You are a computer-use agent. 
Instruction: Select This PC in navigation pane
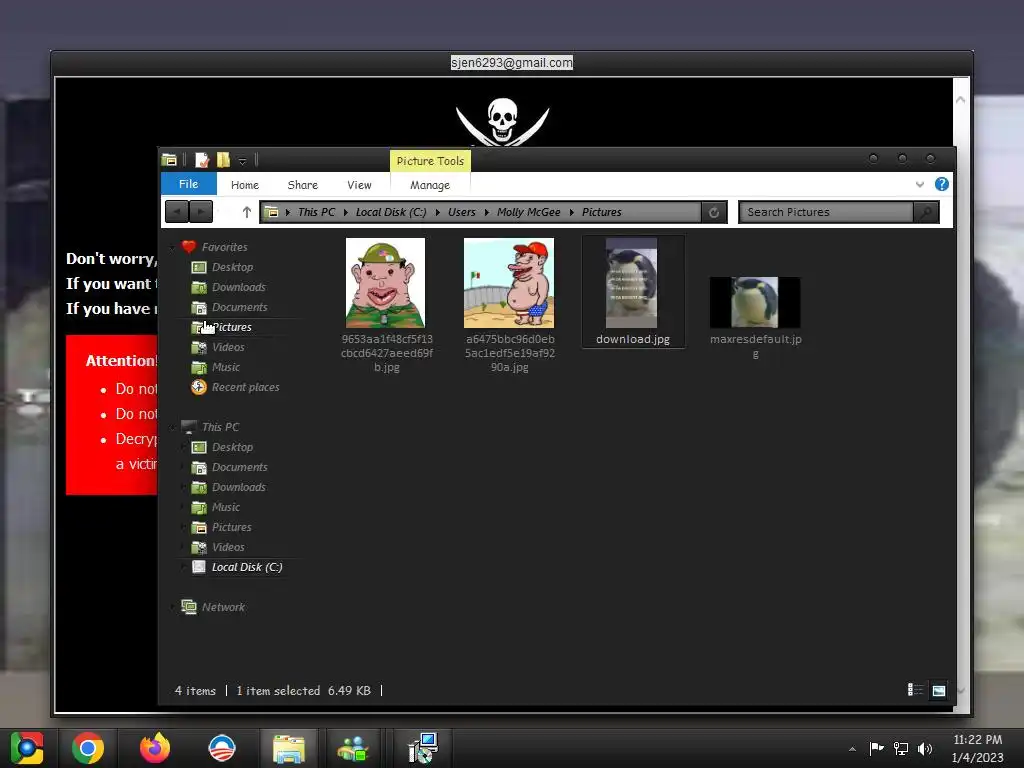point(220,427)
